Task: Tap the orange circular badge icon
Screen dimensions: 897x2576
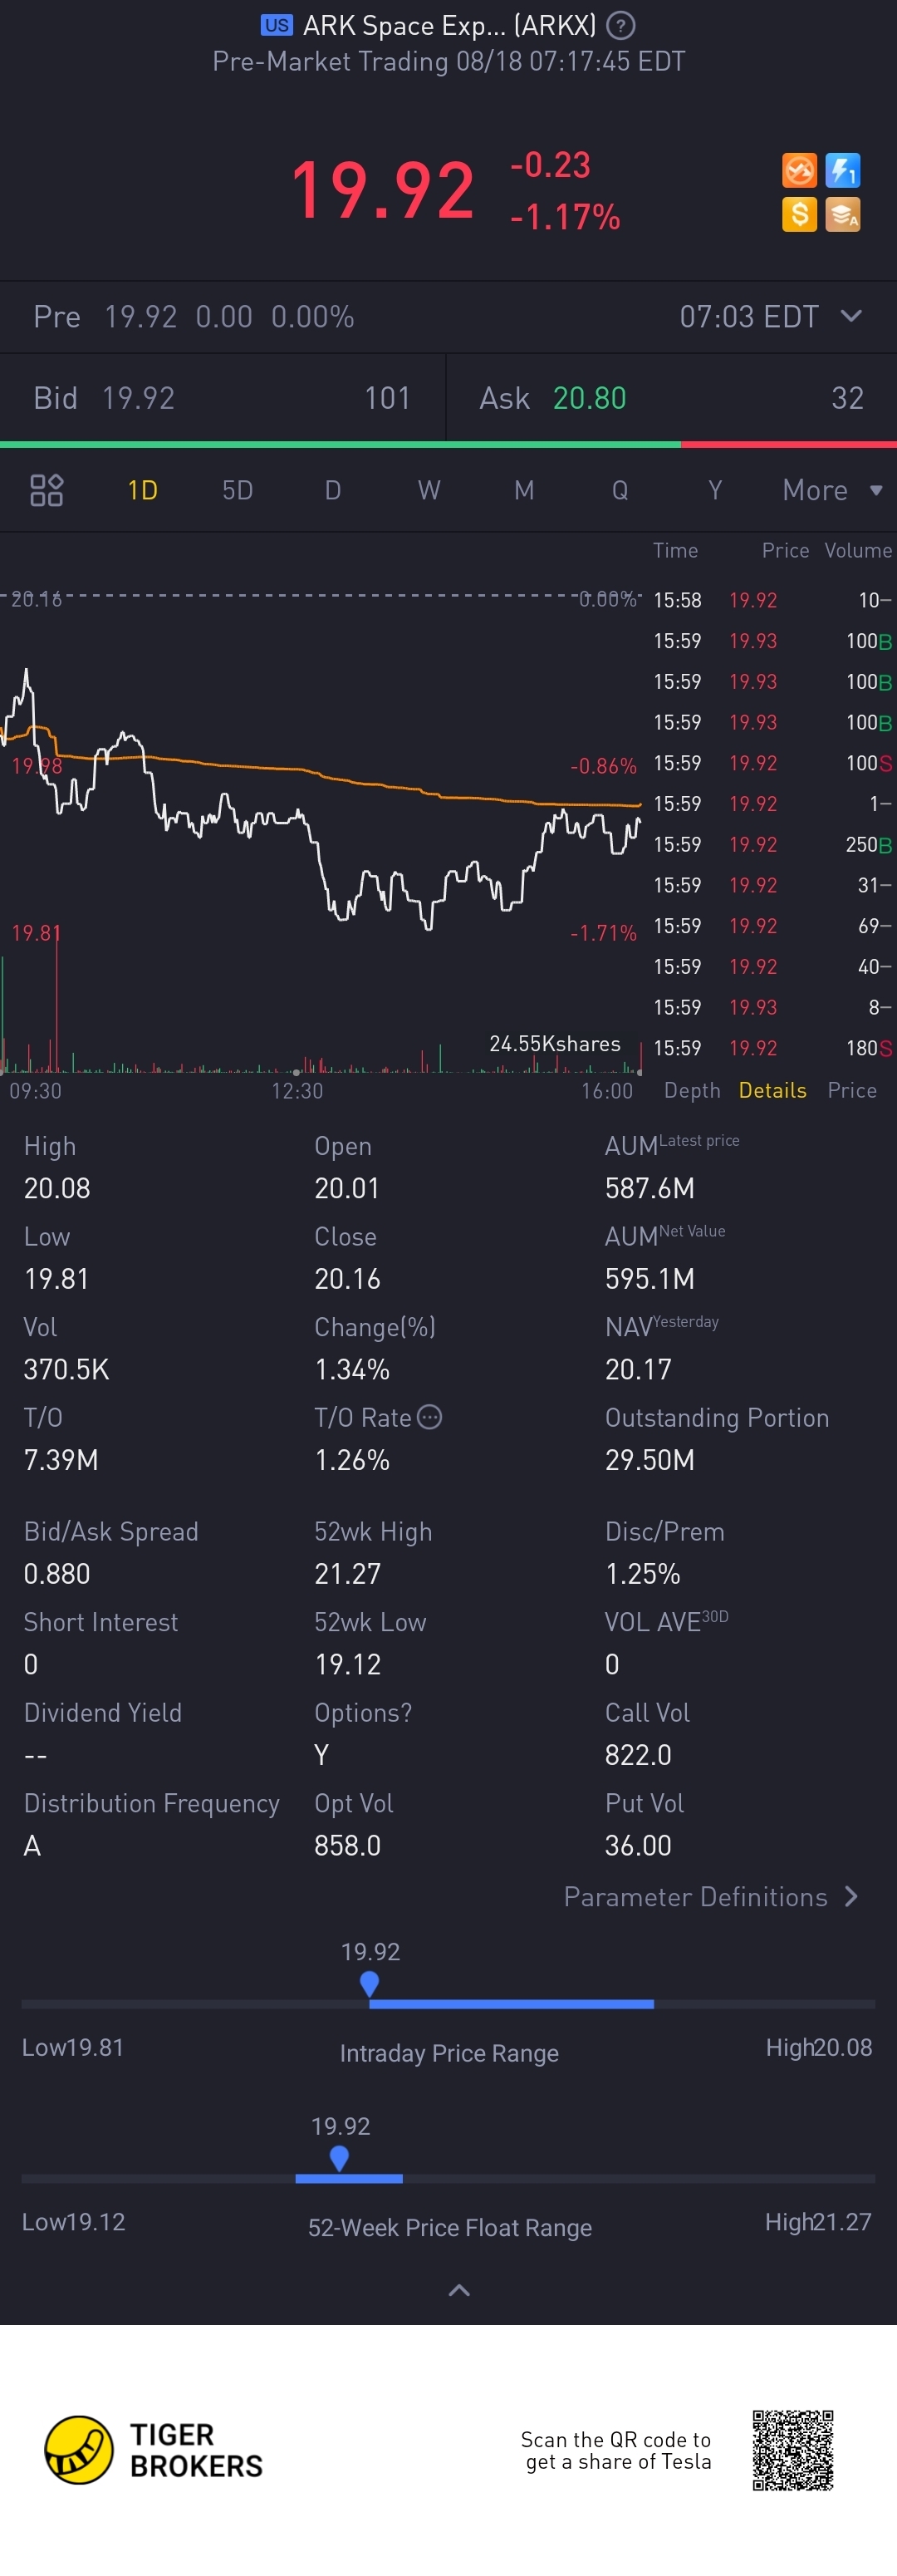Action: [799, 170]
